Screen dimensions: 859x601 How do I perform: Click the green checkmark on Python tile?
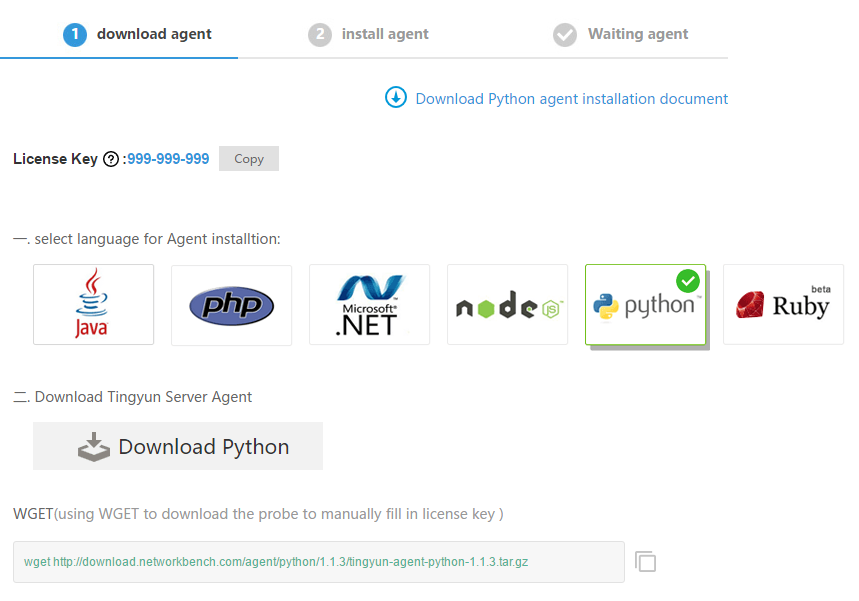point(687,281)
